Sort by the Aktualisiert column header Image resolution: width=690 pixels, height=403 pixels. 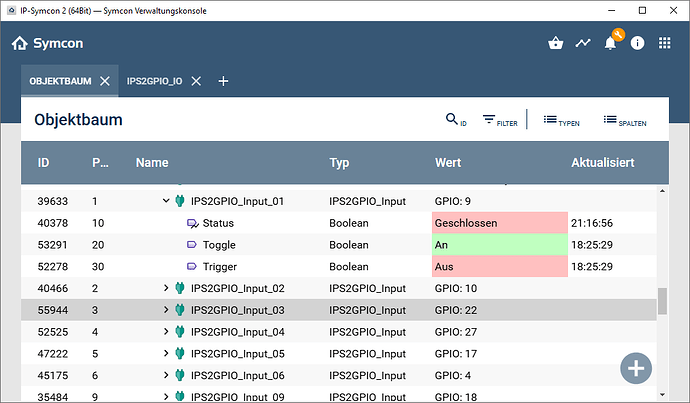pos(602,163)
